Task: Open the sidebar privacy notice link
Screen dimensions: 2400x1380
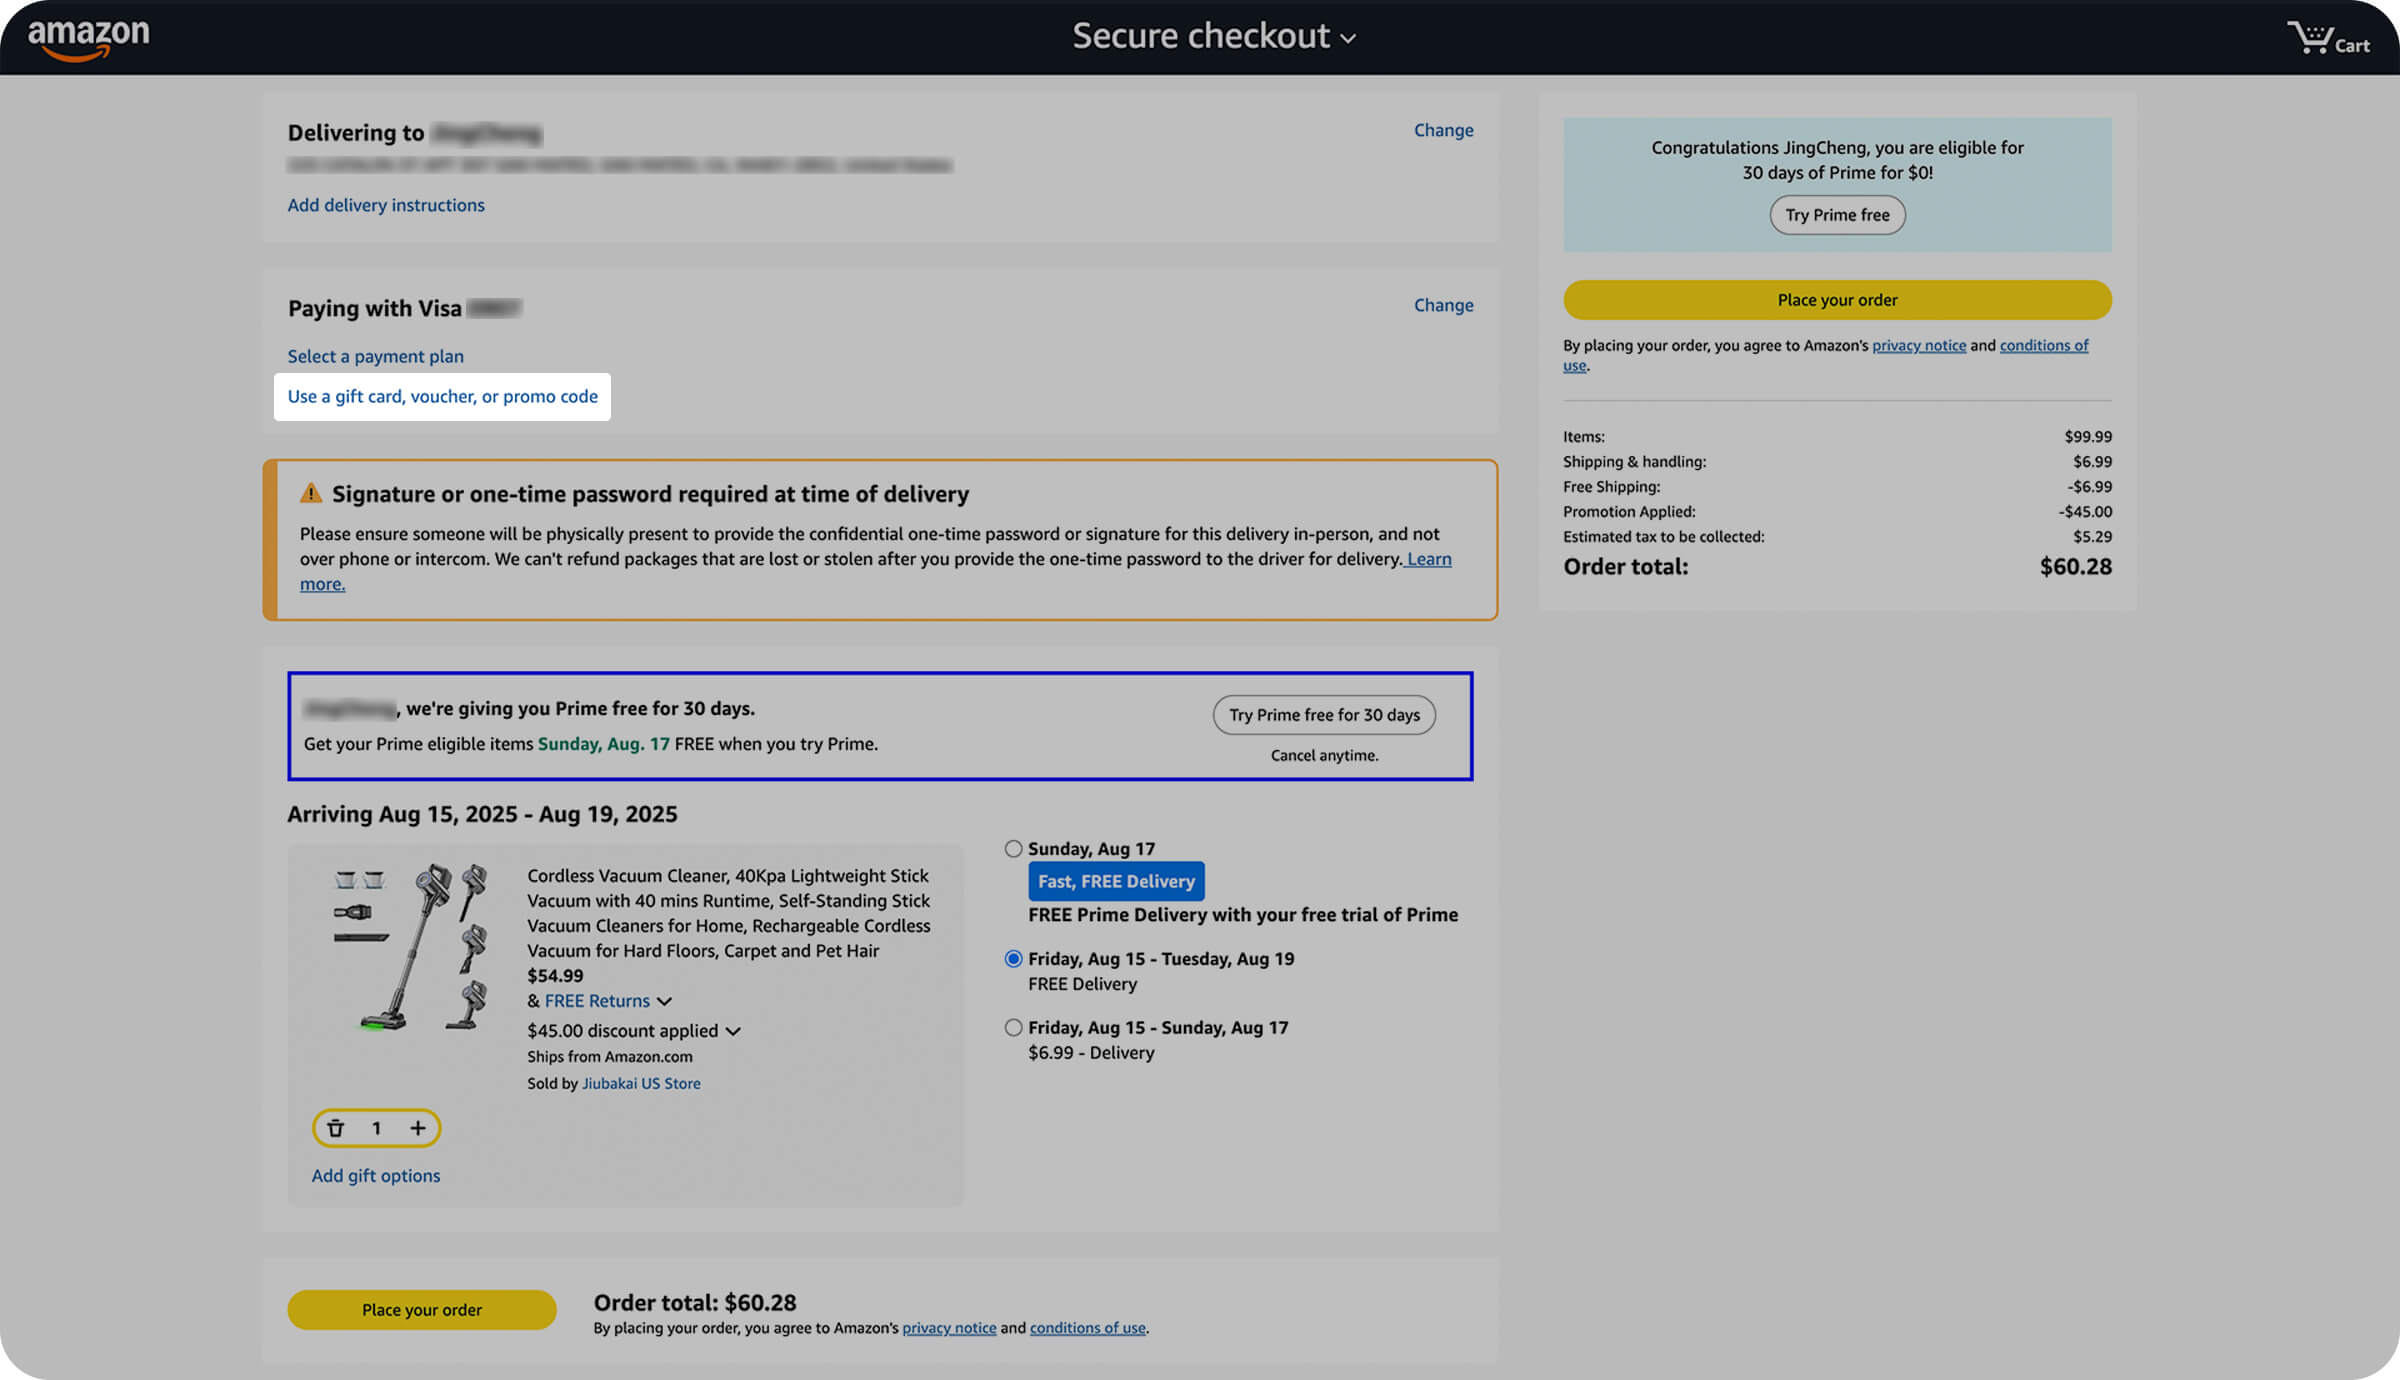Action: pyautogui.click(x=1919, y=345)
